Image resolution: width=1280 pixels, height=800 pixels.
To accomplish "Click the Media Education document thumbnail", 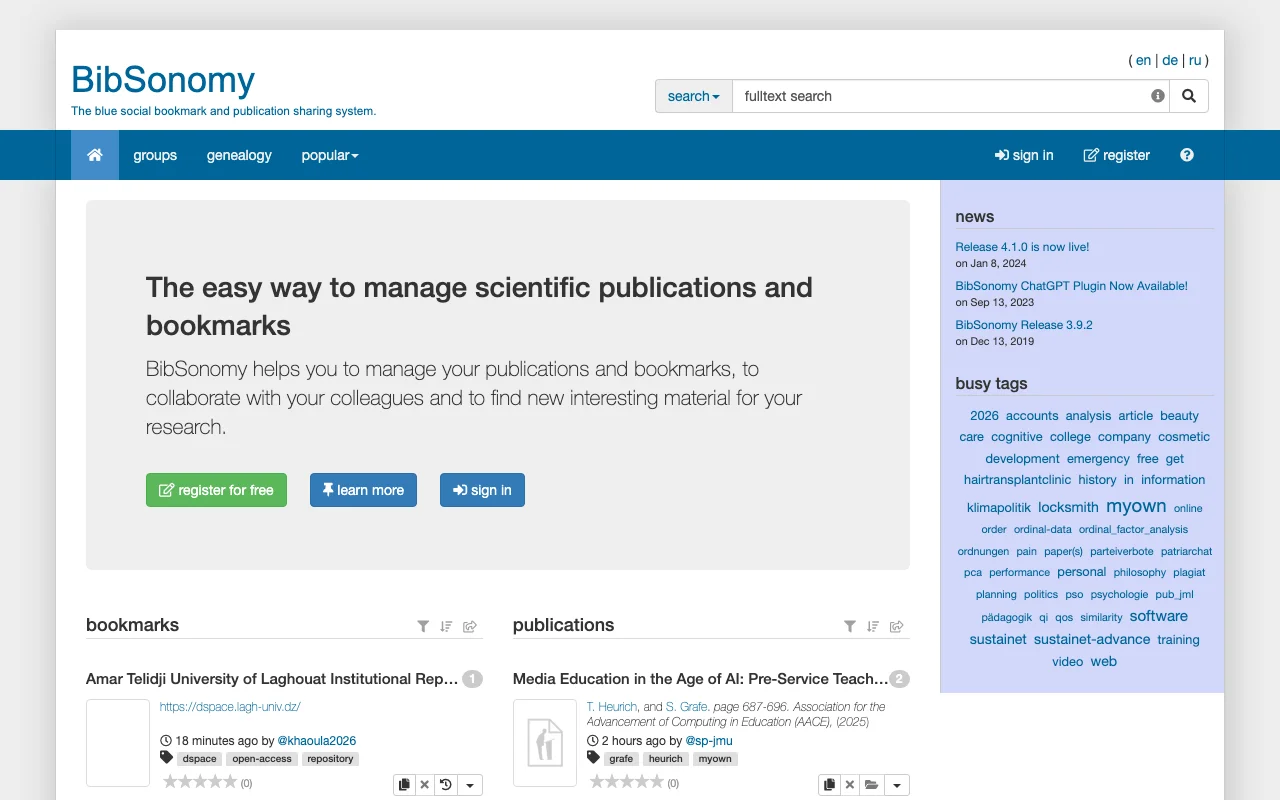I will point(545,743).
